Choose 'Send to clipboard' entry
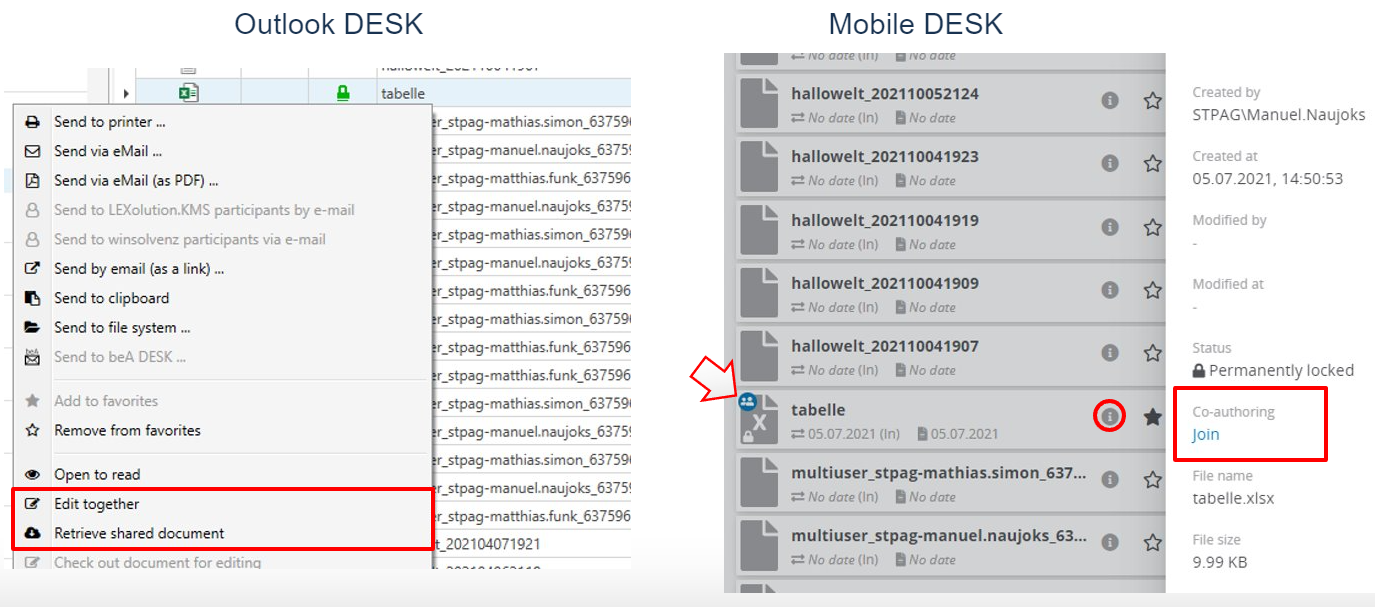The image size is (1375, 607). [112, 298]
